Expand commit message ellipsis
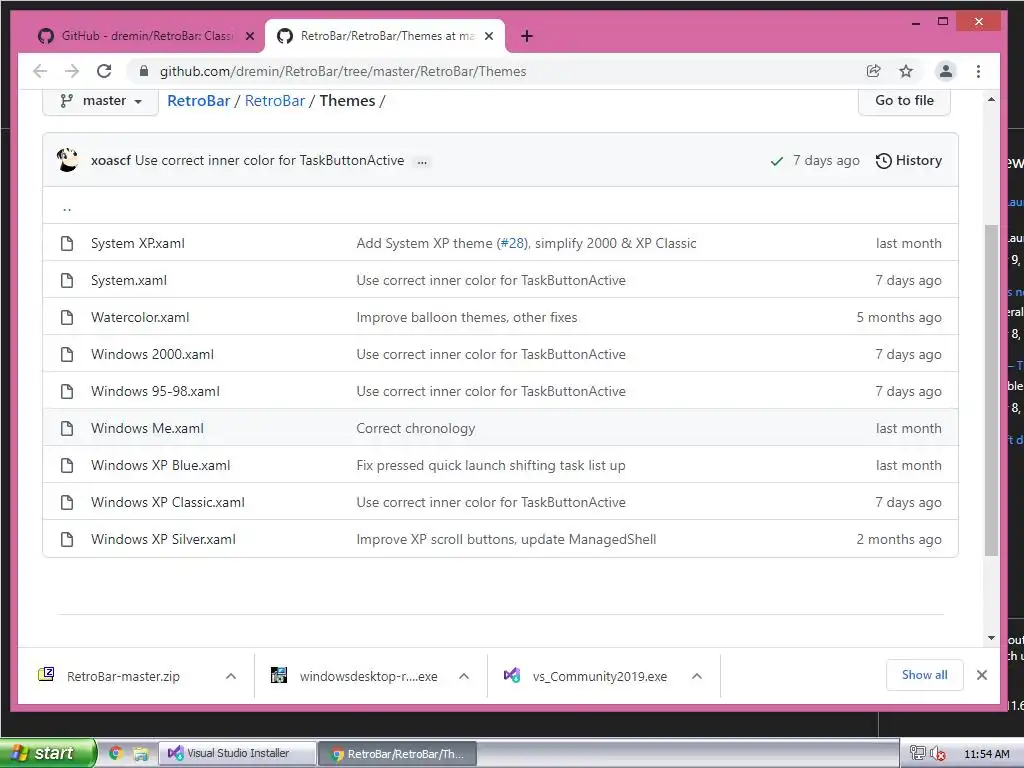The height and width of the screenshot is (768, 1024). click(x=423, y=161)
